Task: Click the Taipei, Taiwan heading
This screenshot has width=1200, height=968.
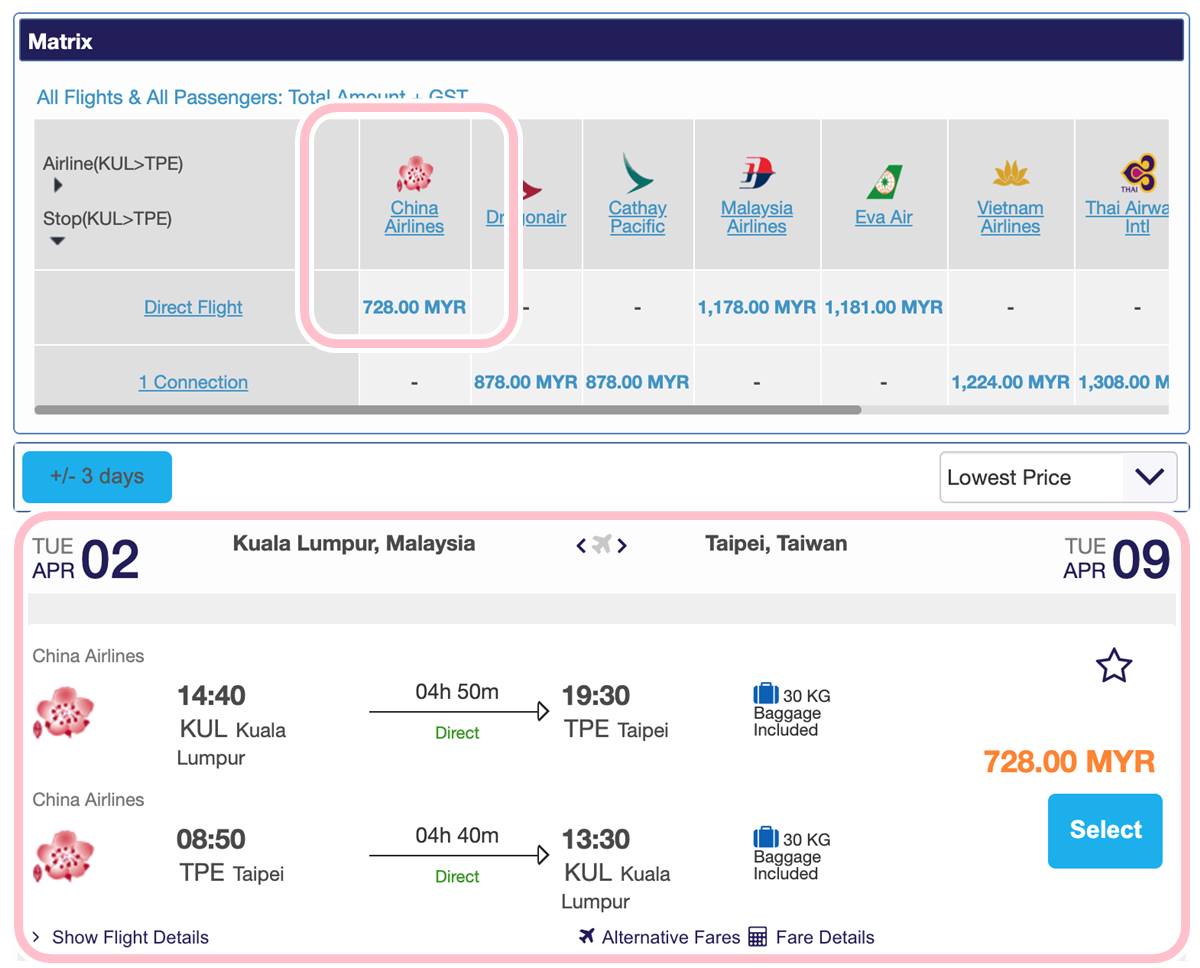Action: [x=776, y=544]
